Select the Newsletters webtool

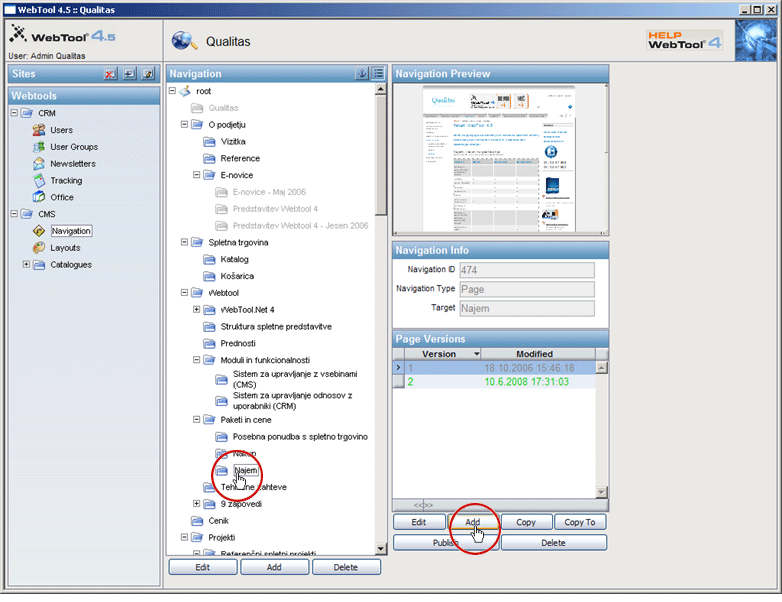(x=72, y=164)
